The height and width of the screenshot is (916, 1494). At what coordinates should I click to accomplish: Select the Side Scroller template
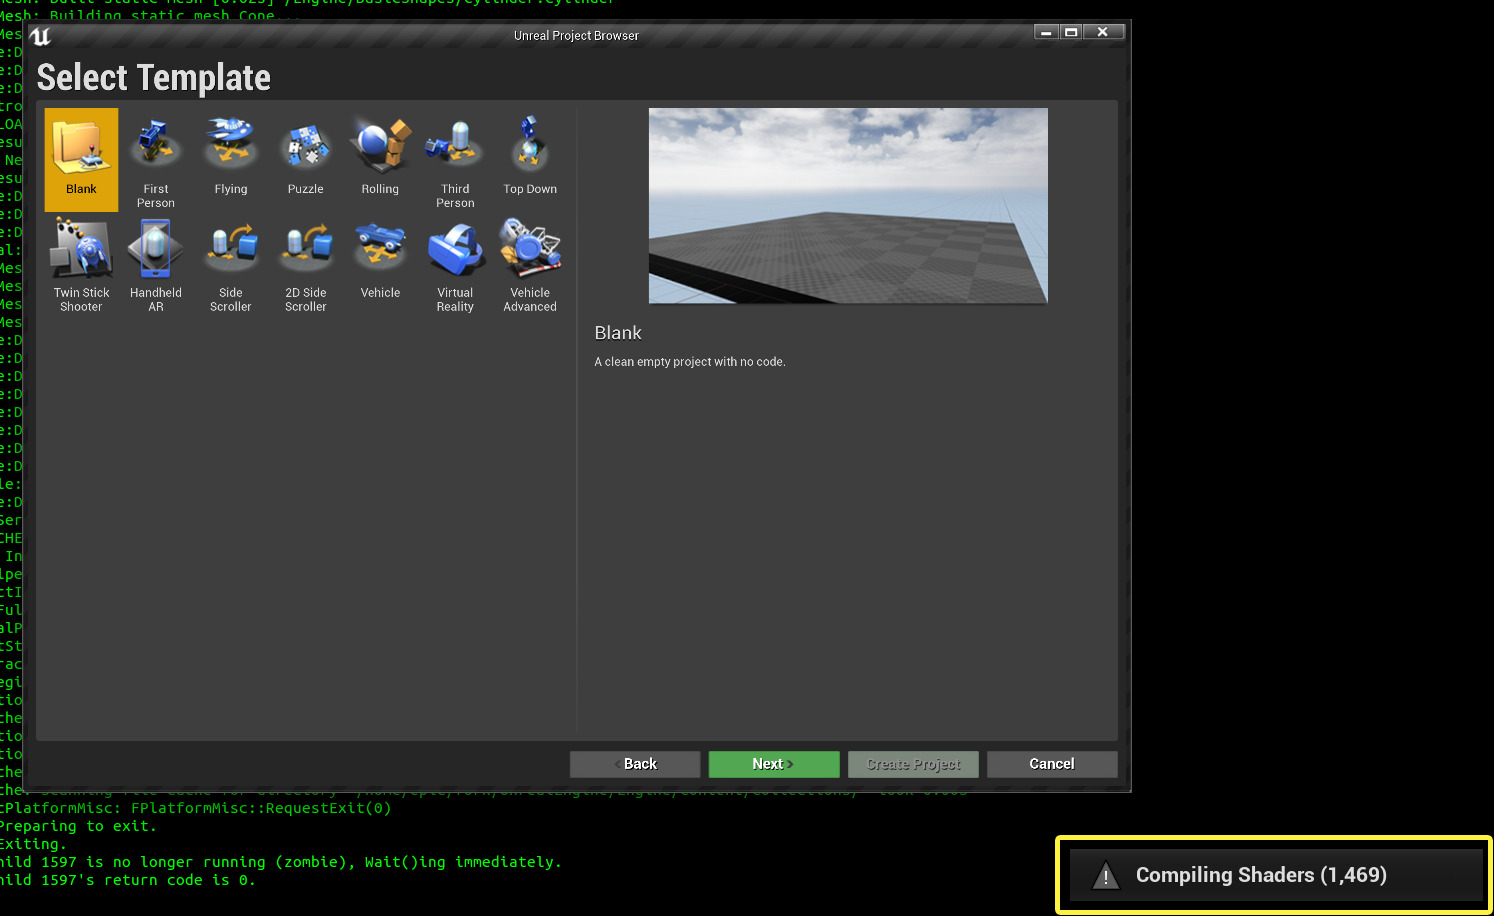pos(231,260)
